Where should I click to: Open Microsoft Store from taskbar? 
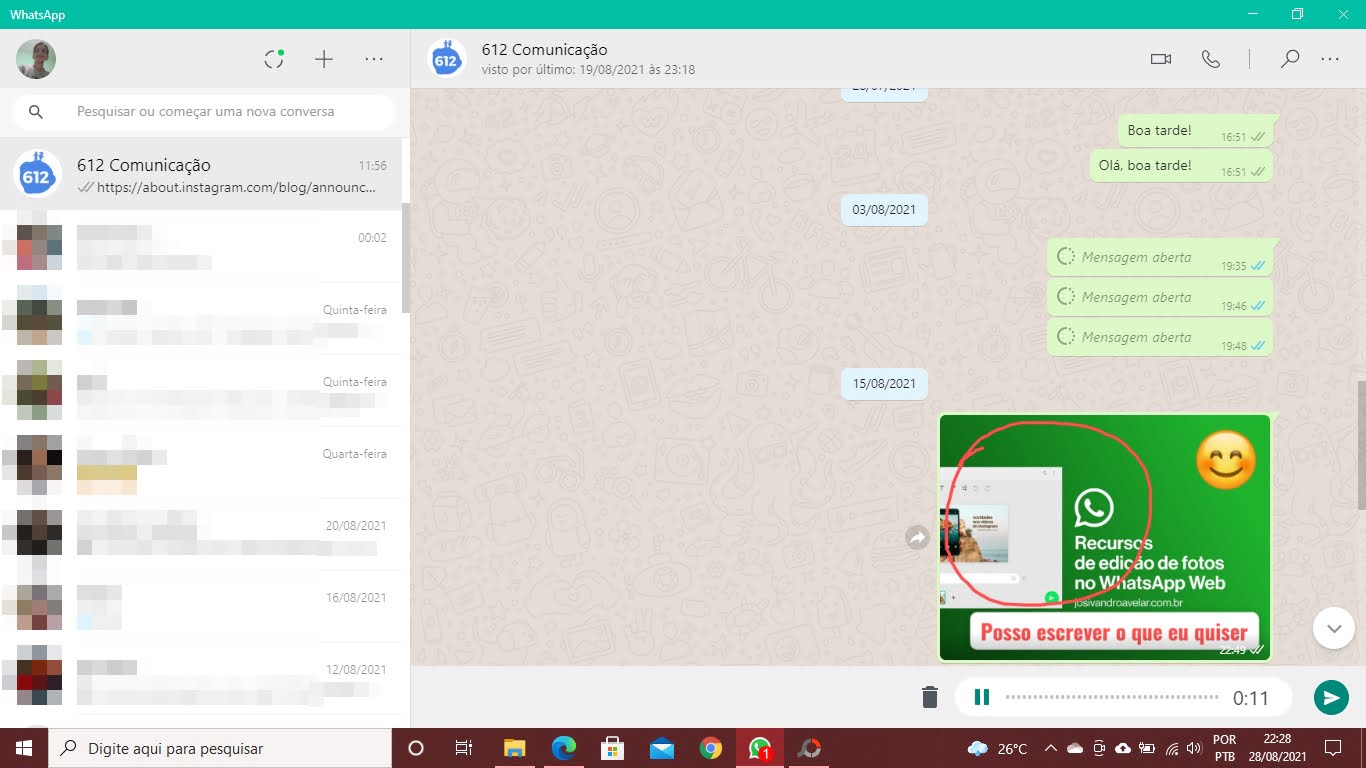pyautogui.click(x=612, y=748)
